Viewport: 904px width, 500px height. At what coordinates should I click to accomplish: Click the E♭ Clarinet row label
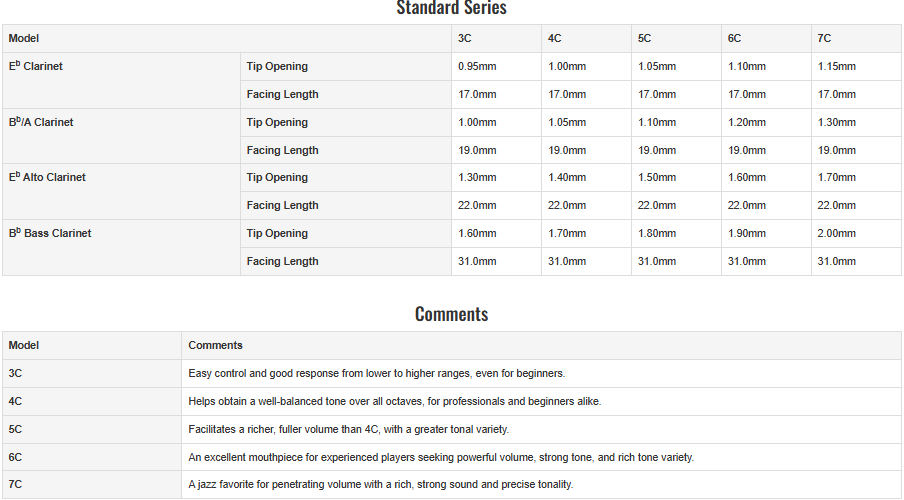[36, 66]
